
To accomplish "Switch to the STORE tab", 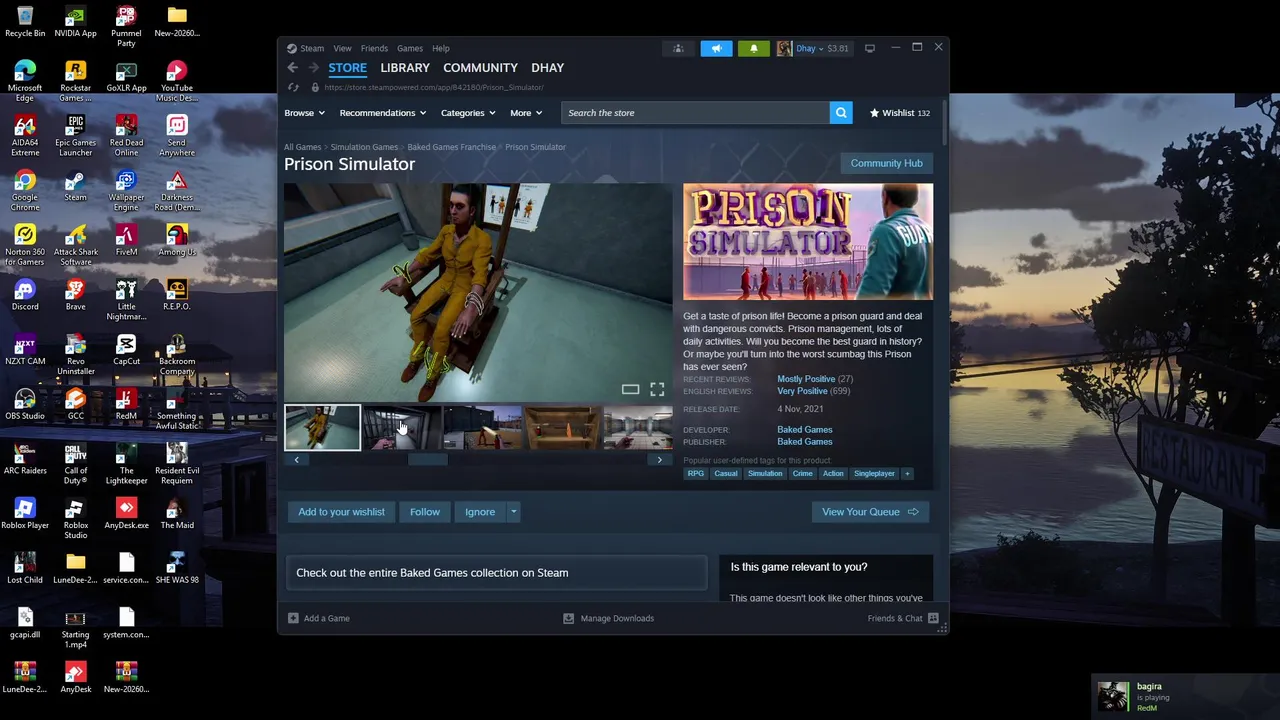I will (x=348, y=68).
